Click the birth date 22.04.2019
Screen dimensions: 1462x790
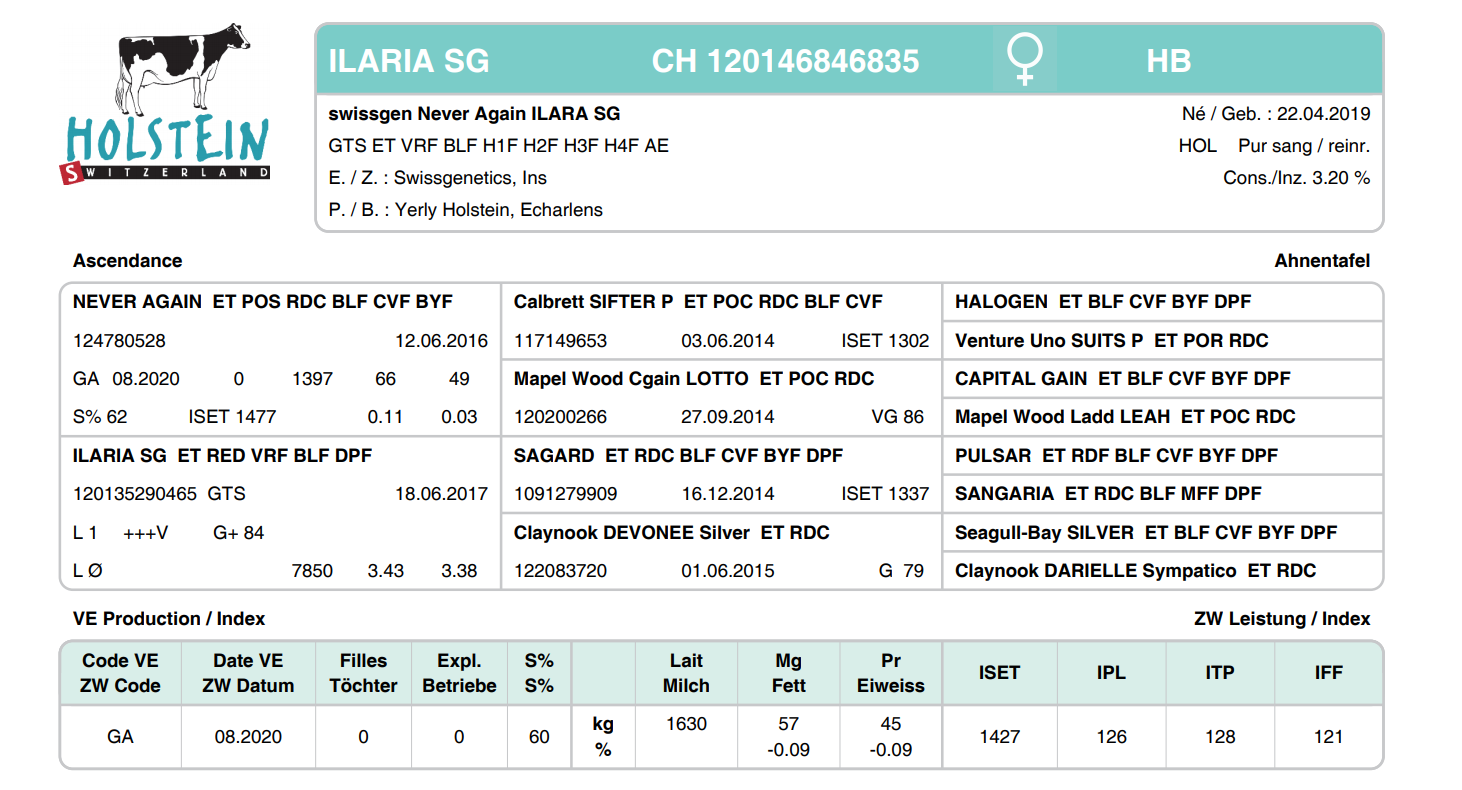[x=1323, y=114]
